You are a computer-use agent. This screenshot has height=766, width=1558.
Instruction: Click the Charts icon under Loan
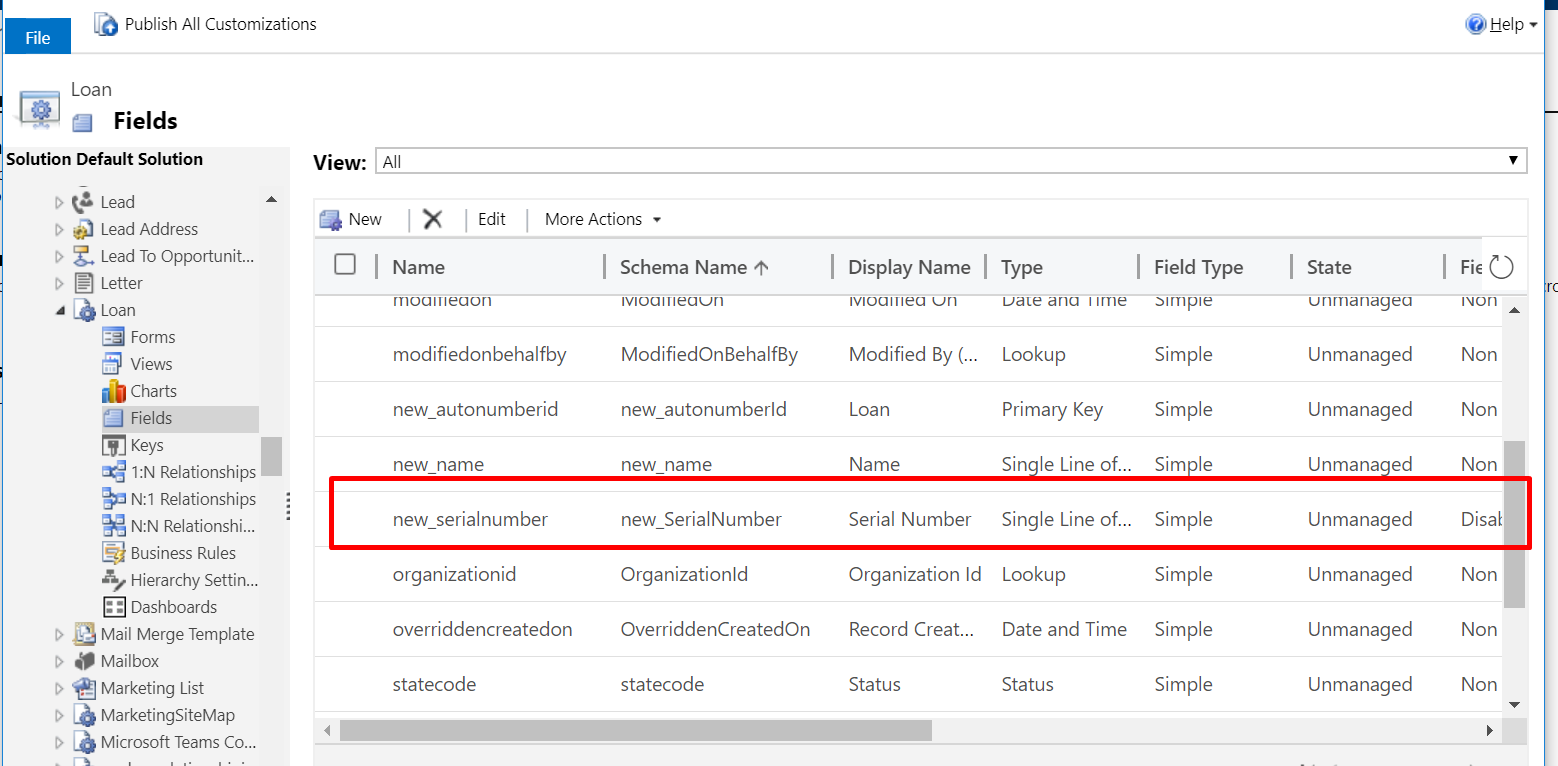[x=113, y=391]
